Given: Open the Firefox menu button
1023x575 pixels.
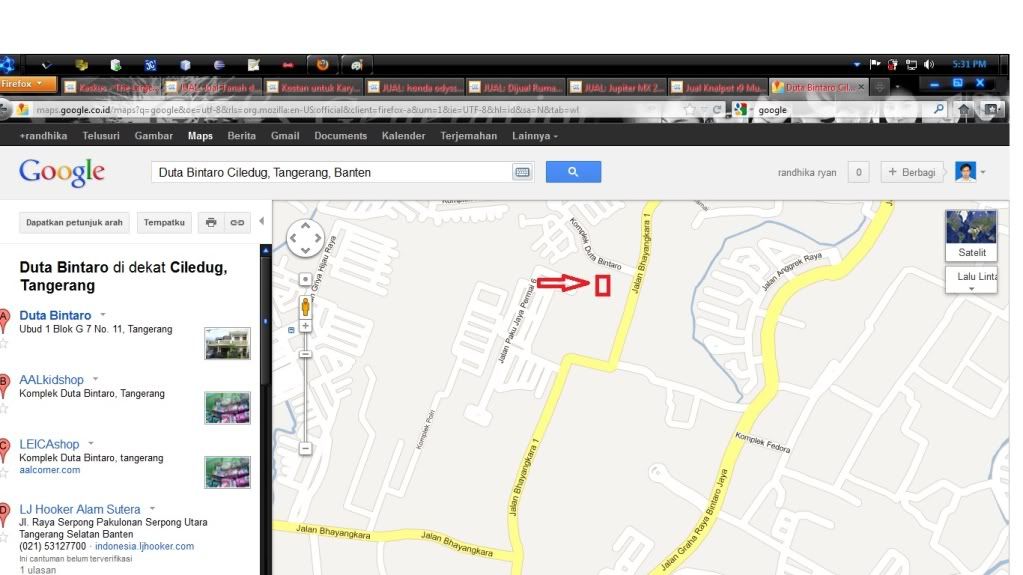Looking at the screenshot, I should tap(27, 84).
